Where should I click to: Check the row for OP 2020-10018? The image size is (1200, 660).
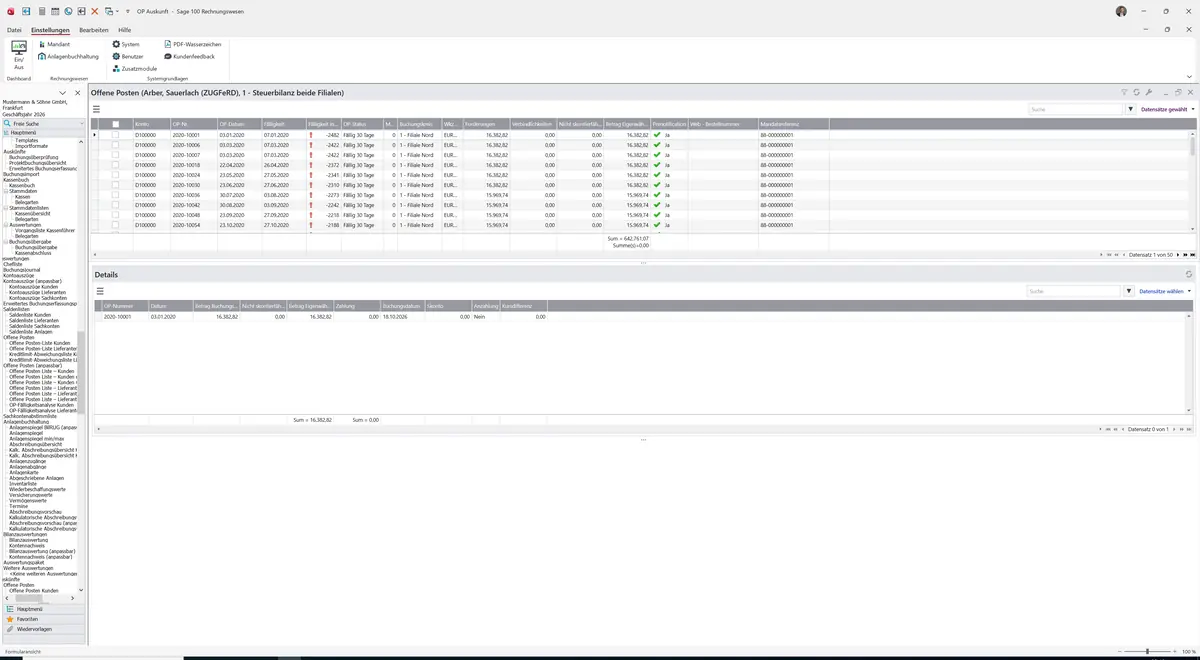coord(115,165)
